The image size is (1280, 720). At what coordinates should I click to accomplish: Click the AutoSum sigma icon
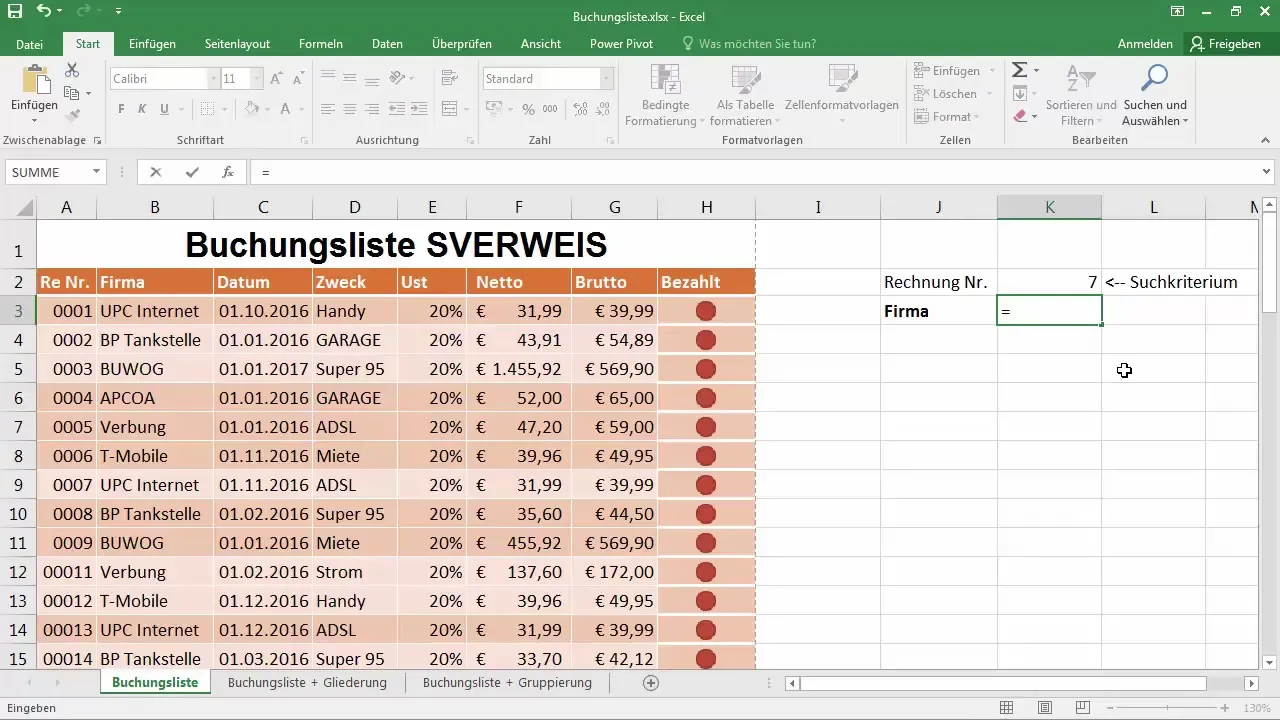(x=1019, y=70)
